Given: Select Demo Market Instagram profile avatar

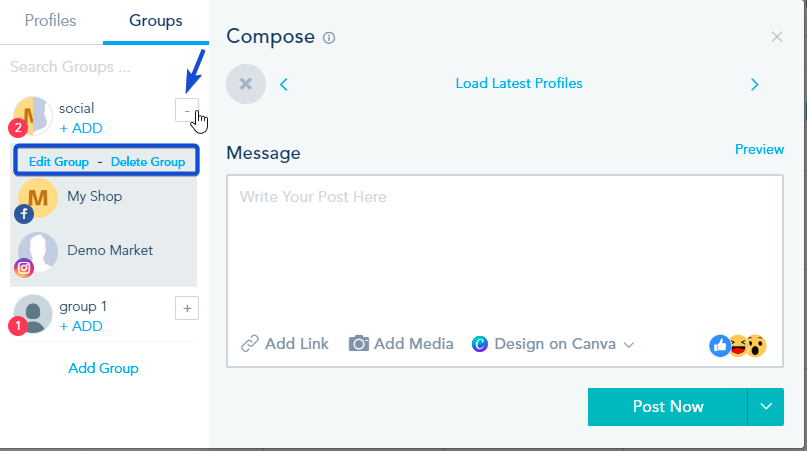Looking at the screenshot, I should click(x=38, y=252).
